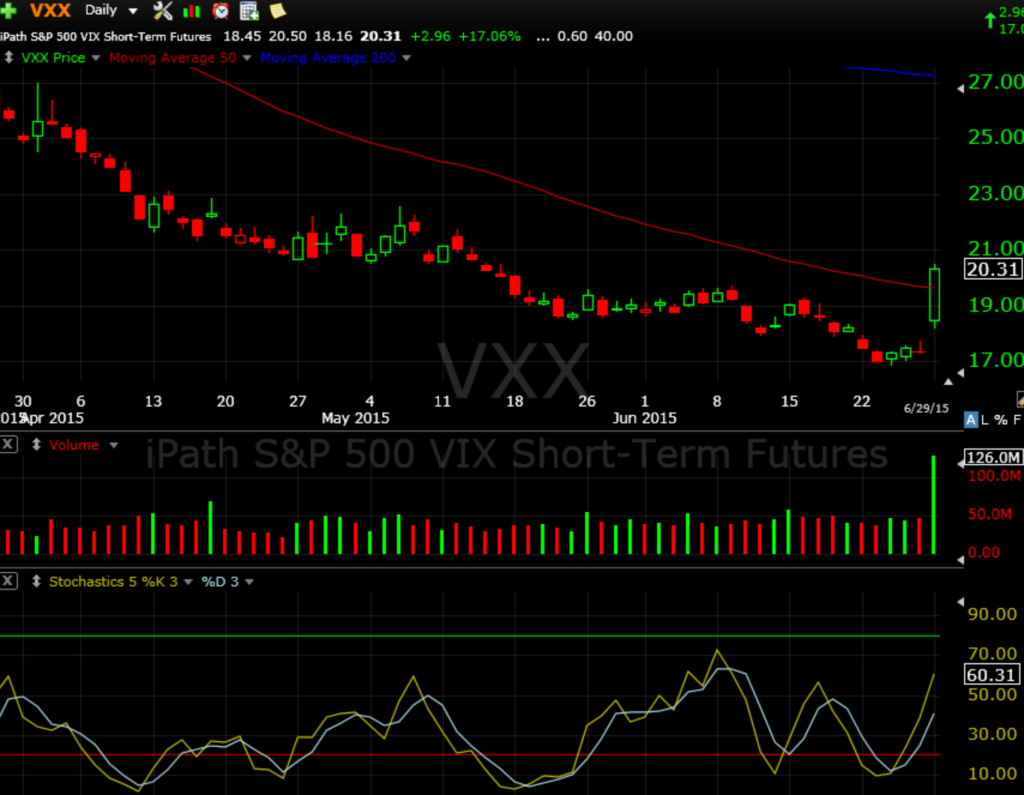
Task: Click the VXX Price plot label
Action: [53, 57]
